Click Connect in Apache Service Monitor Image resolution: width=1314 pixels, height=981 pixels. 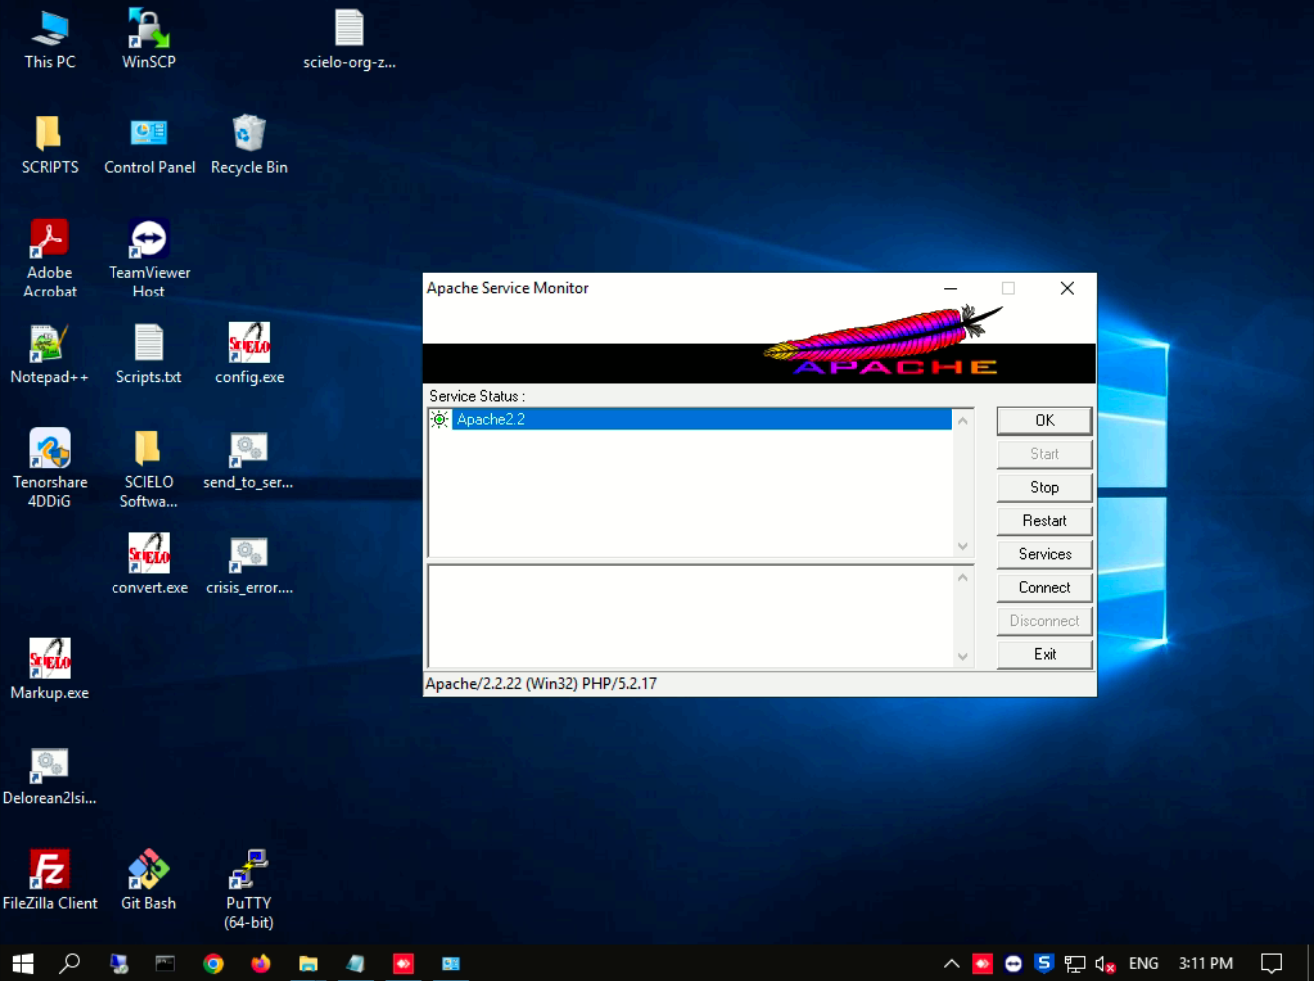(1044, 588)
